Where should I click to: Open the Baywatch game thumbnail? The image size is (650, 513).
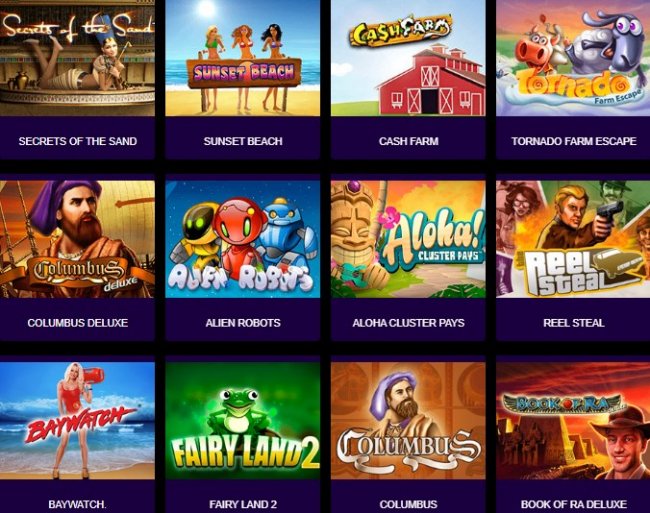[77, 421]
